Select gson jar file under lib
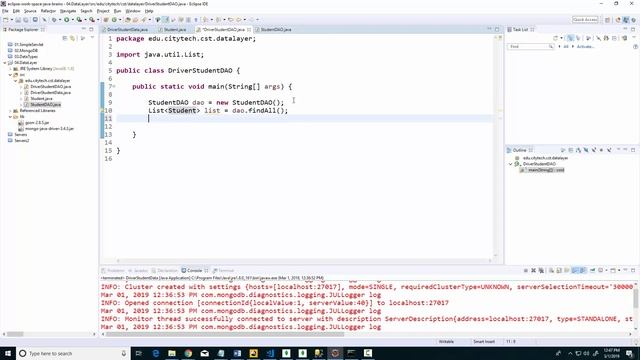 (37, 122)
